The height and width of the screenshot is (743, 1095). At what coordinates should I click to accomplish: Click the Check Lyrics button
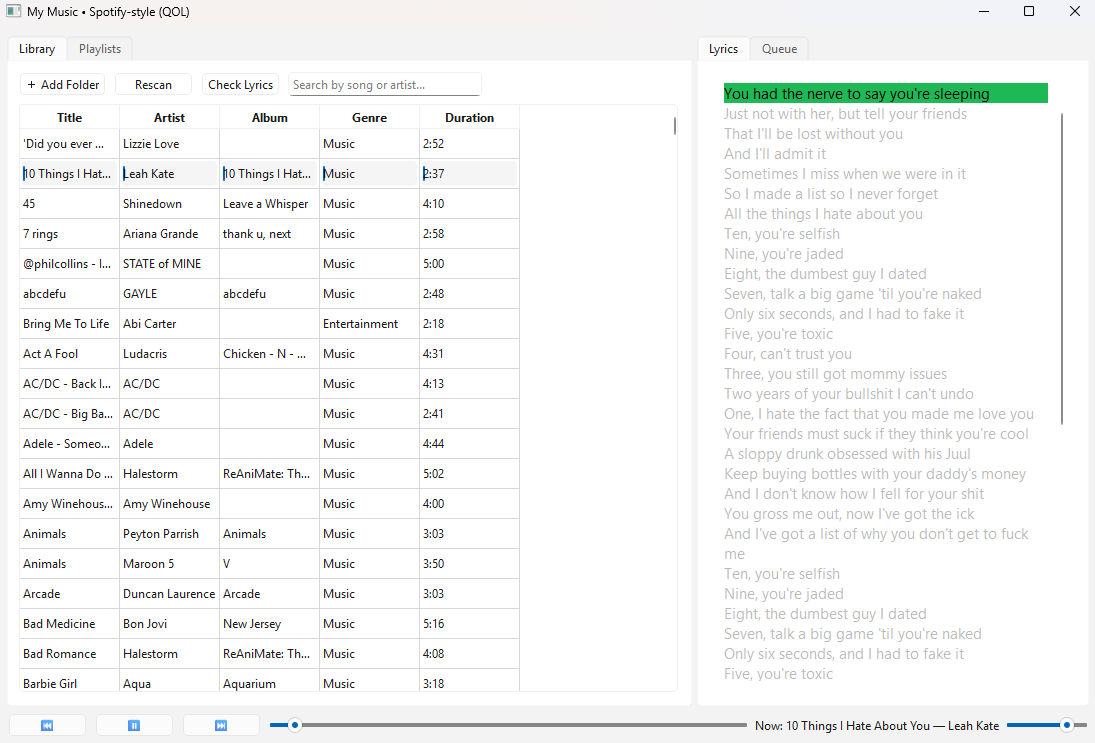tap(240, 84)
